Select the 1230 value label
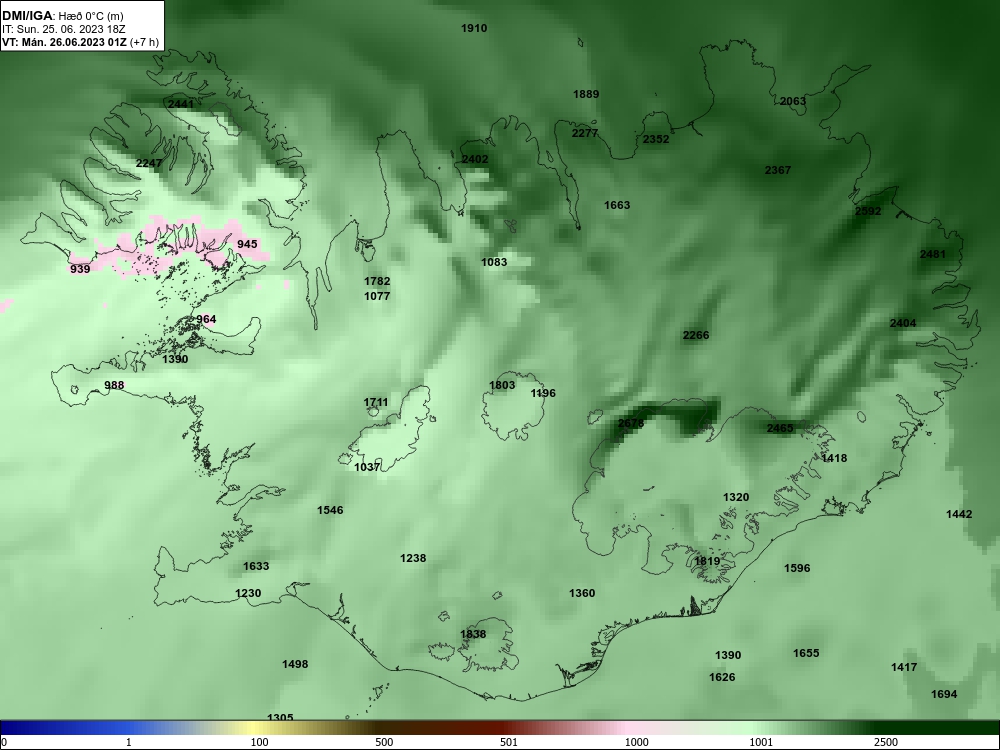Image resolution: width=1000 pixels, height=750 pixels. pos(248,594)
